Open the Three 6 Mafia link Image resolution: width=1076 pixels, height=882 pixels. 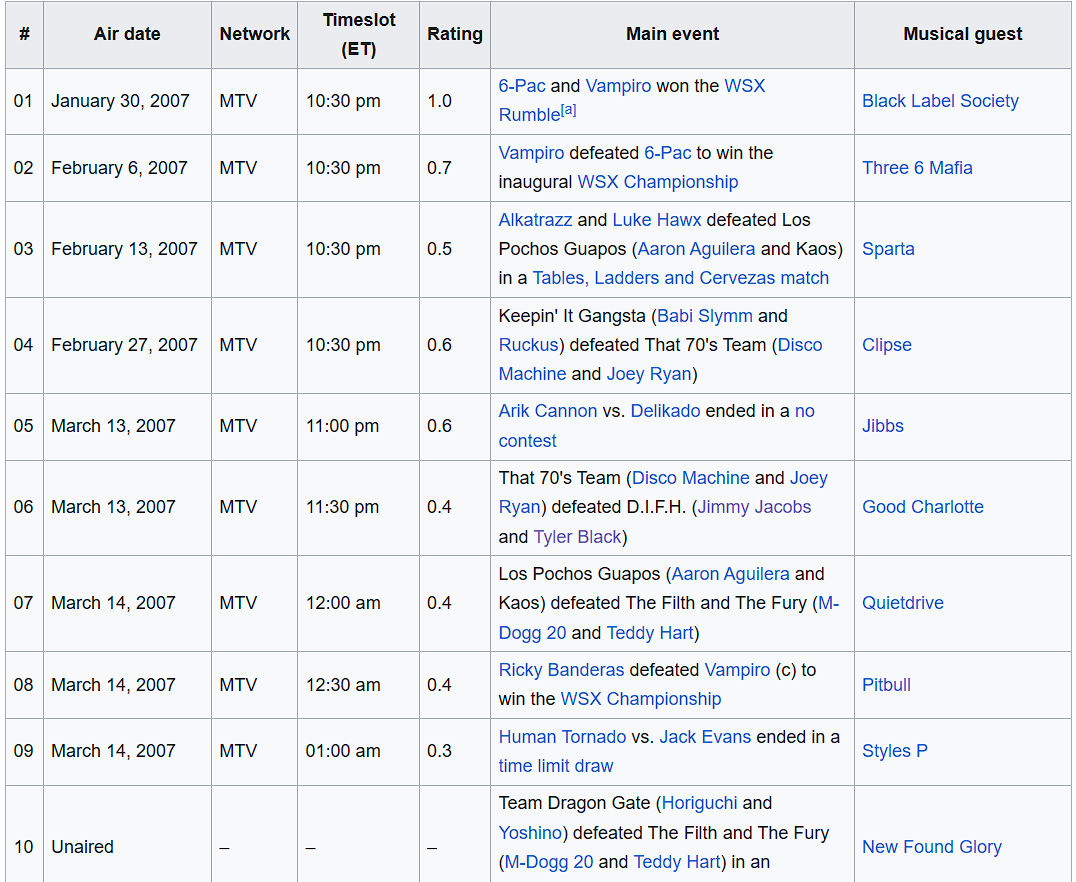[x=917, y=168]
